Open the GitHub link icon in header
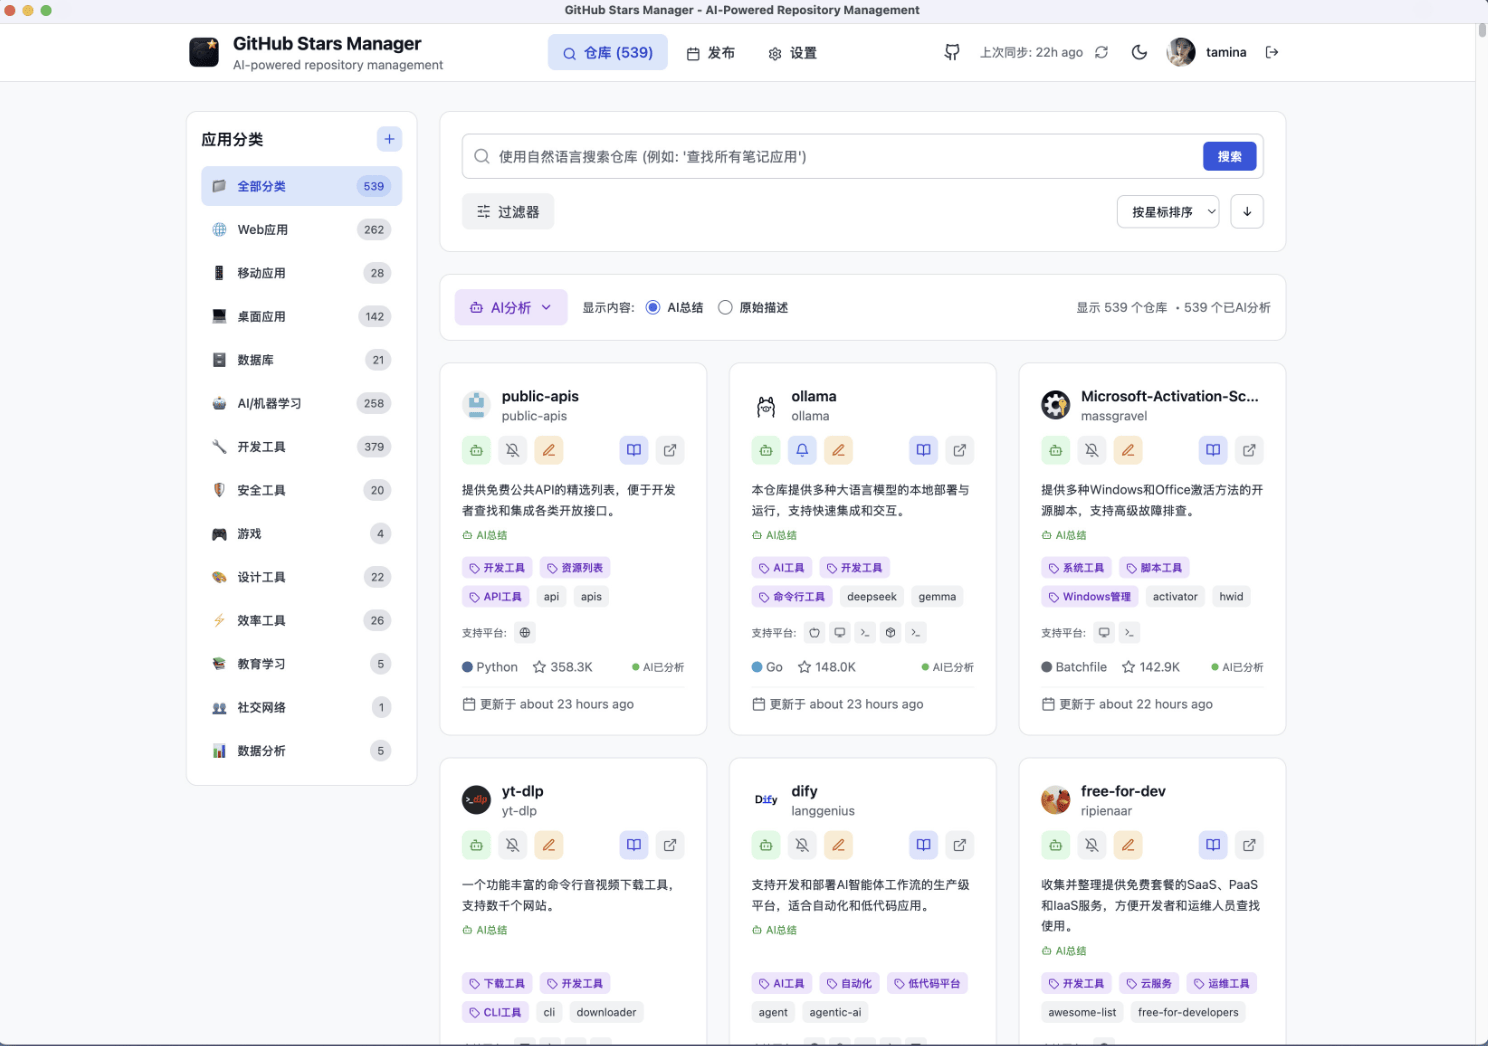Viewport: 1488px width, 1046px height. 952,52
